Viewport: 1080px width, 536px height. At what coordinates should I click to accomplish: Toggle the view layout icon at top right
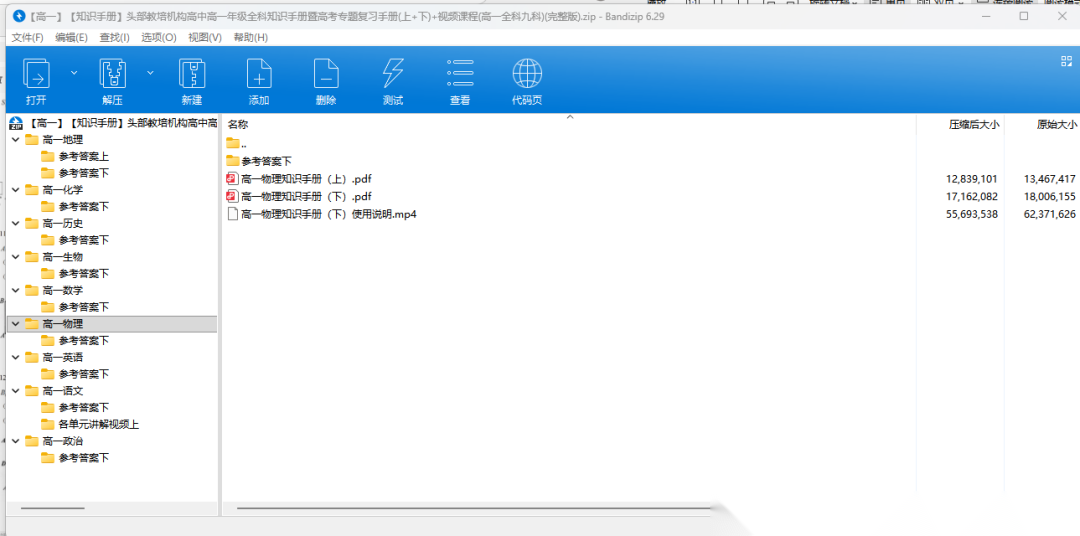pos(1066,61)
